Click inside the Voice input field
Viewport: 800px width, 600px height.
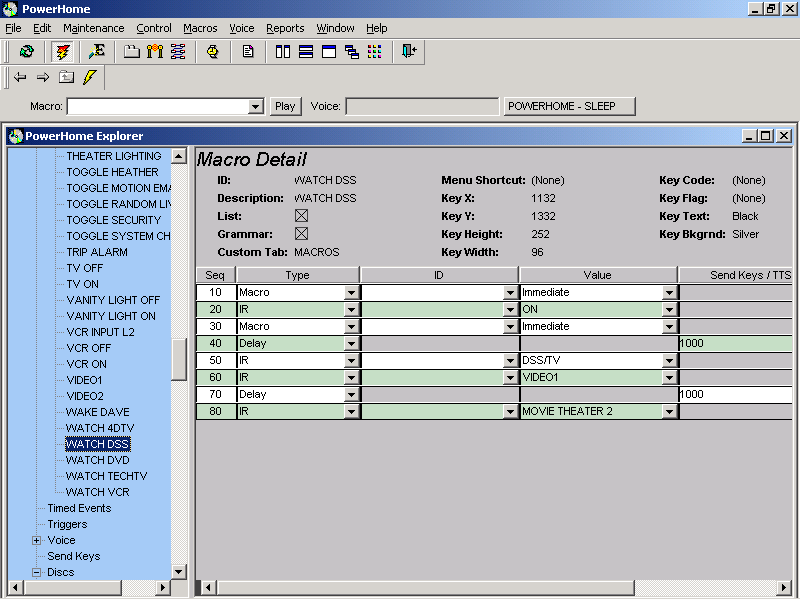tap(422, 106)
